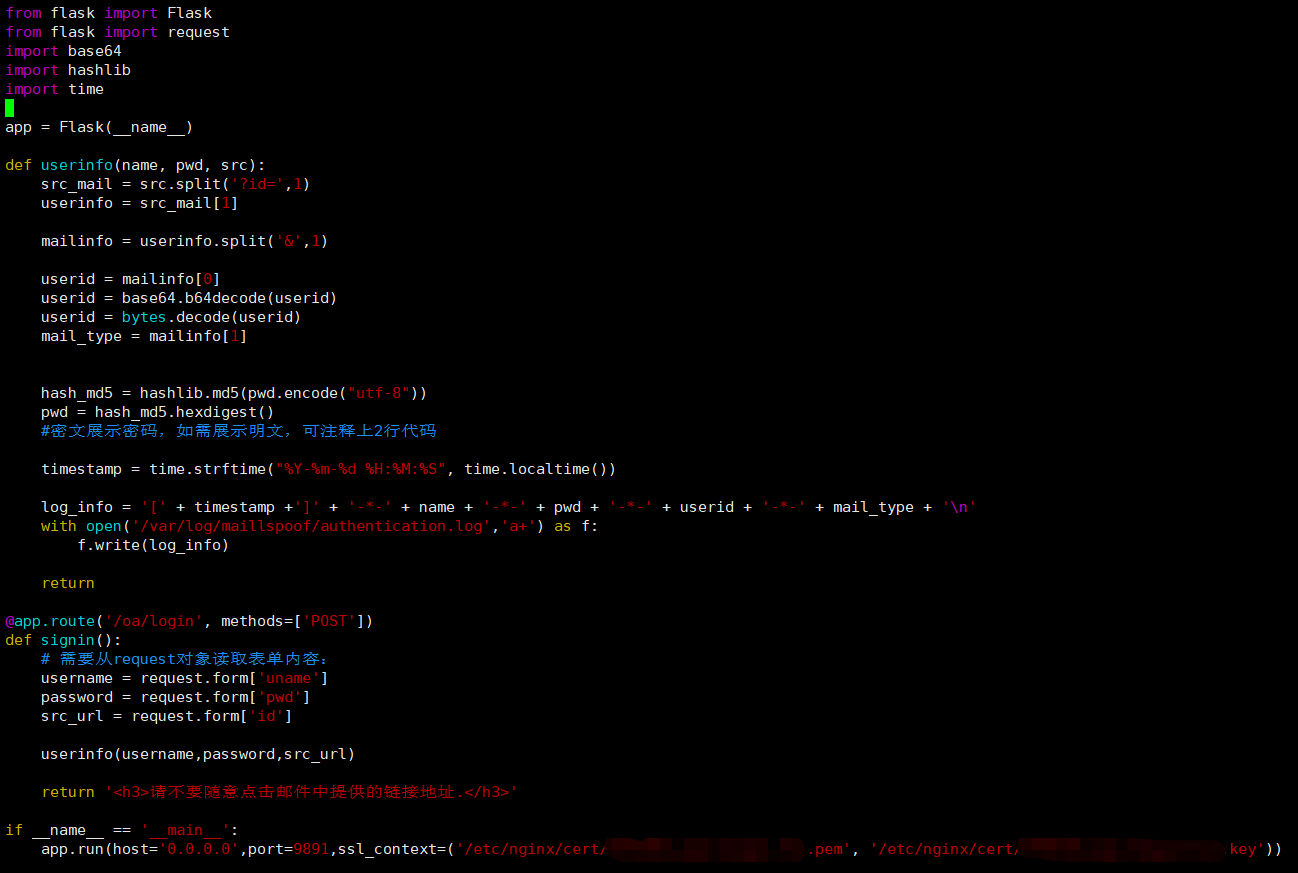Click the line 'from flask import Flask'
1298x873 pixels.
click(x=109, y=13)
